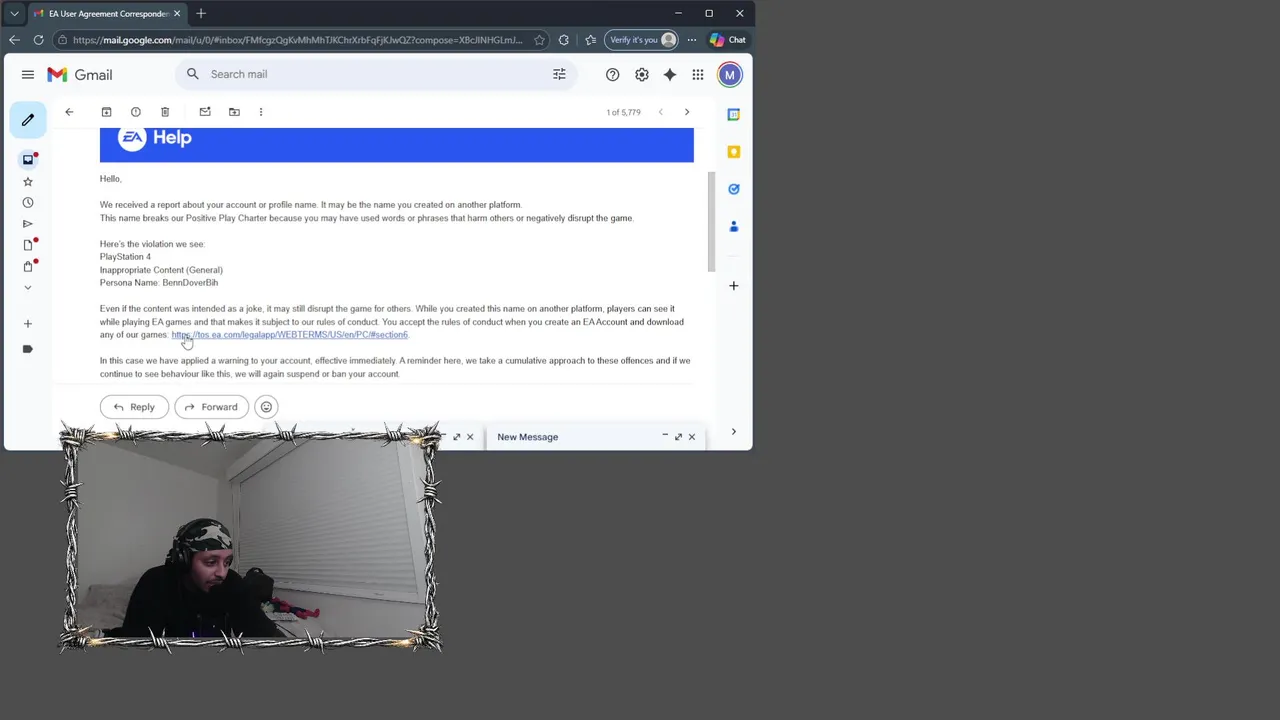
Task: Reply to the EA email
Action: click(x=134, y=407)
